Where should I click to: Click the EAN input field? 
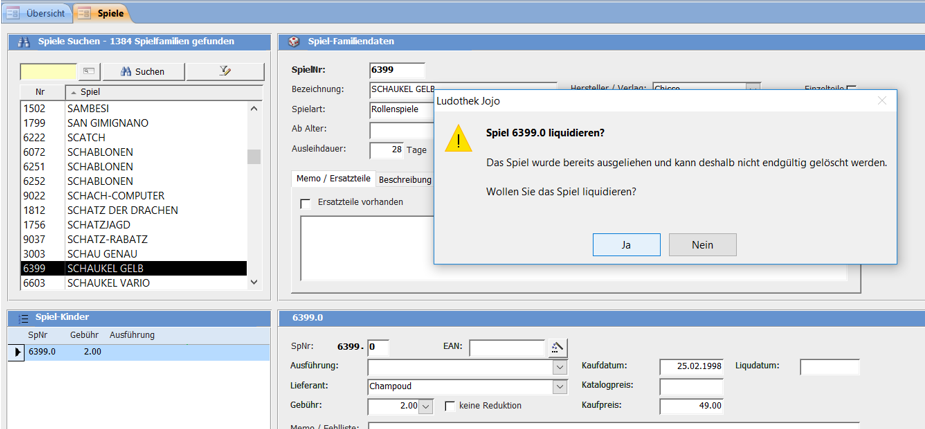507,348
